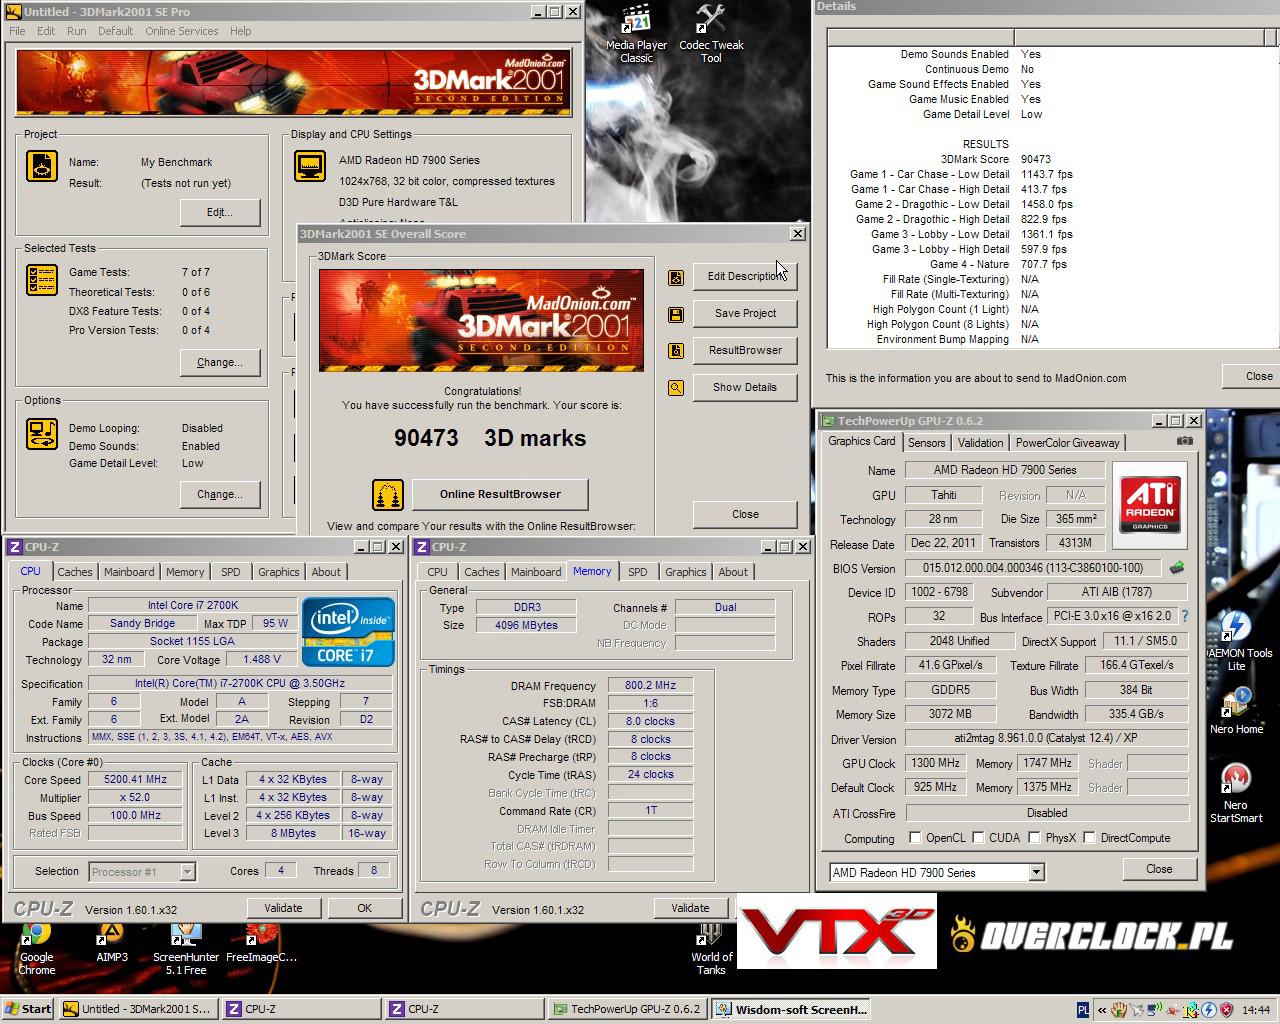Click Edit... button in Project section
The image size is (1280, 1024).
pyautogui.click(x=220, y=212)
